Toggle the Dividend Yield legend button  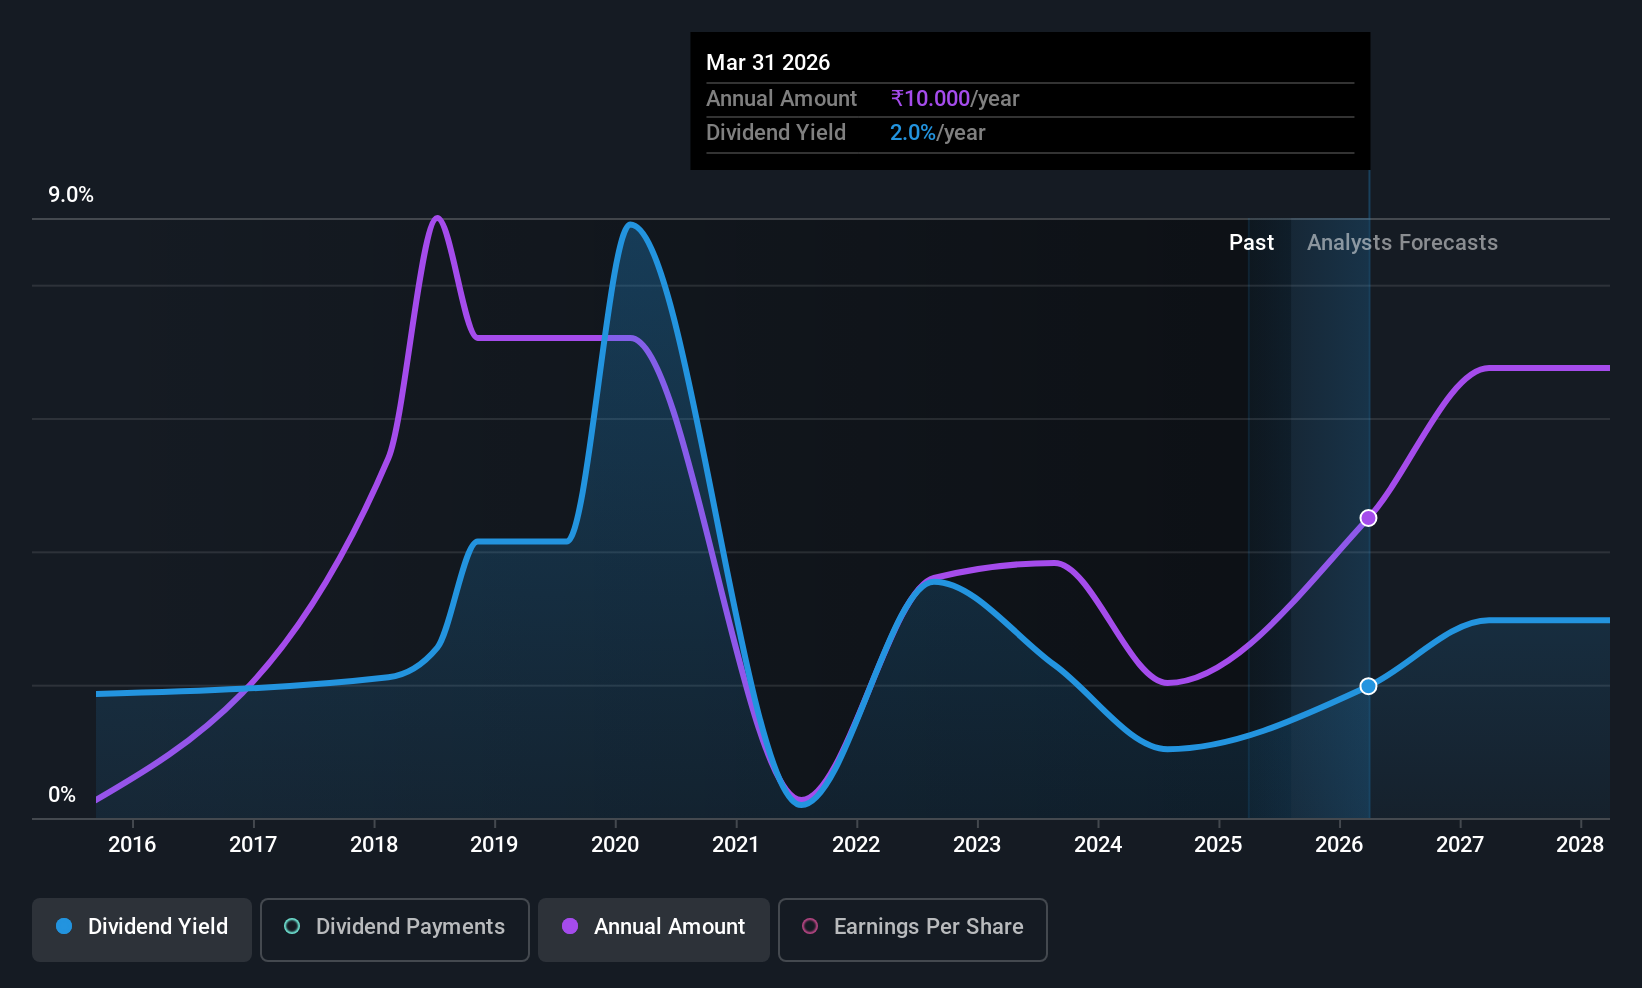point(142,930)
